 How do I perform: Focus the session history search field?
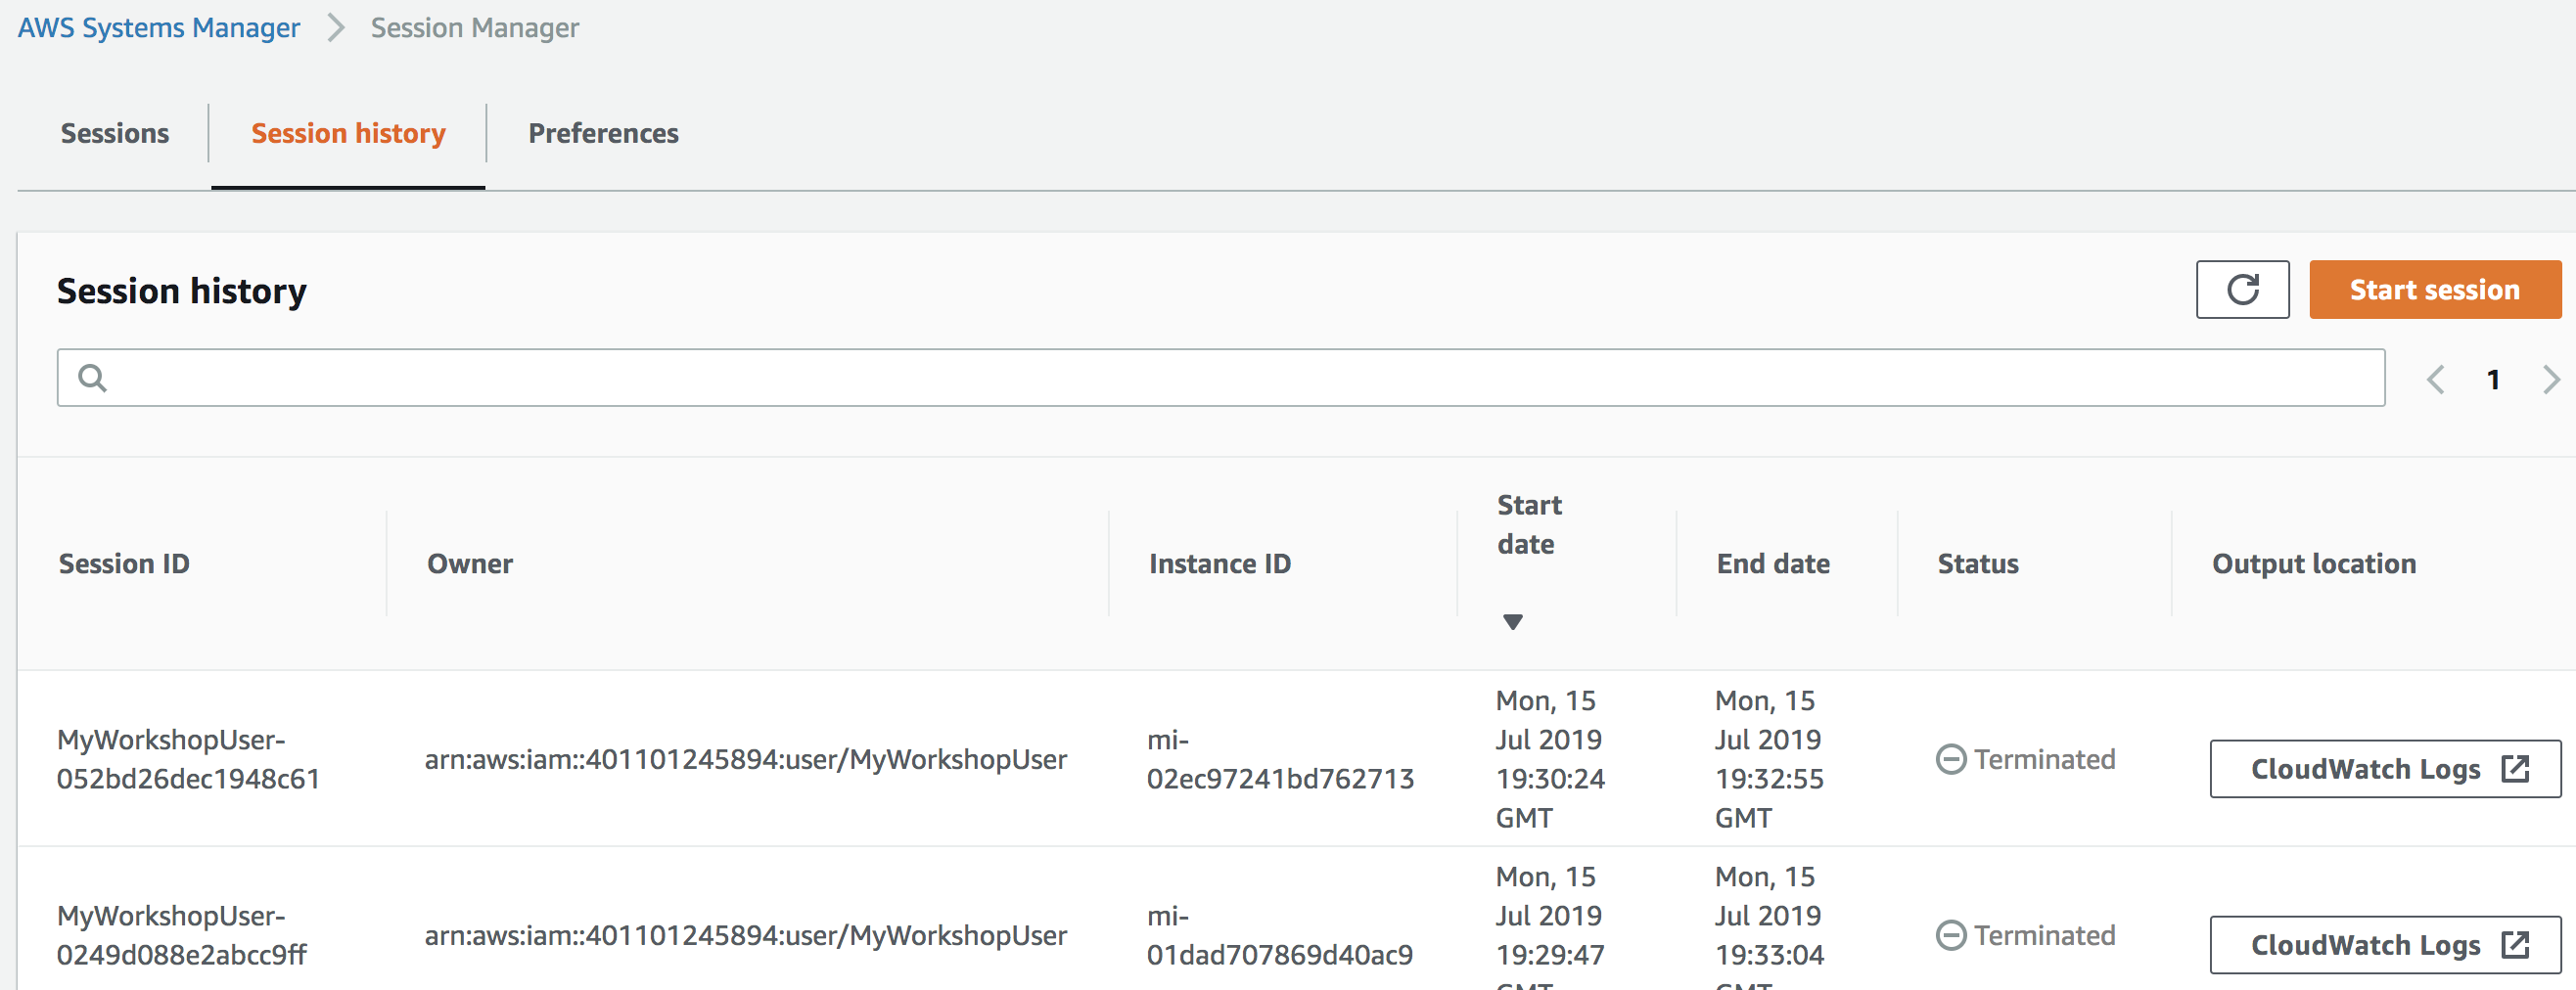[1221, 378]
